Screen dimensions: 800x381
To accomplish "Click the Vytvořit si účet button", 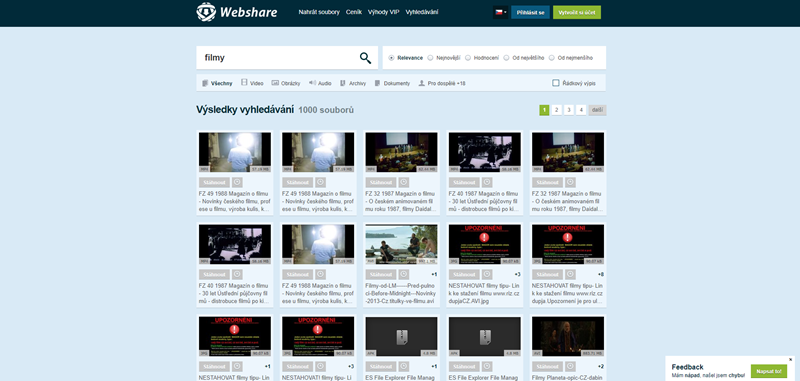I will (577, 12).
